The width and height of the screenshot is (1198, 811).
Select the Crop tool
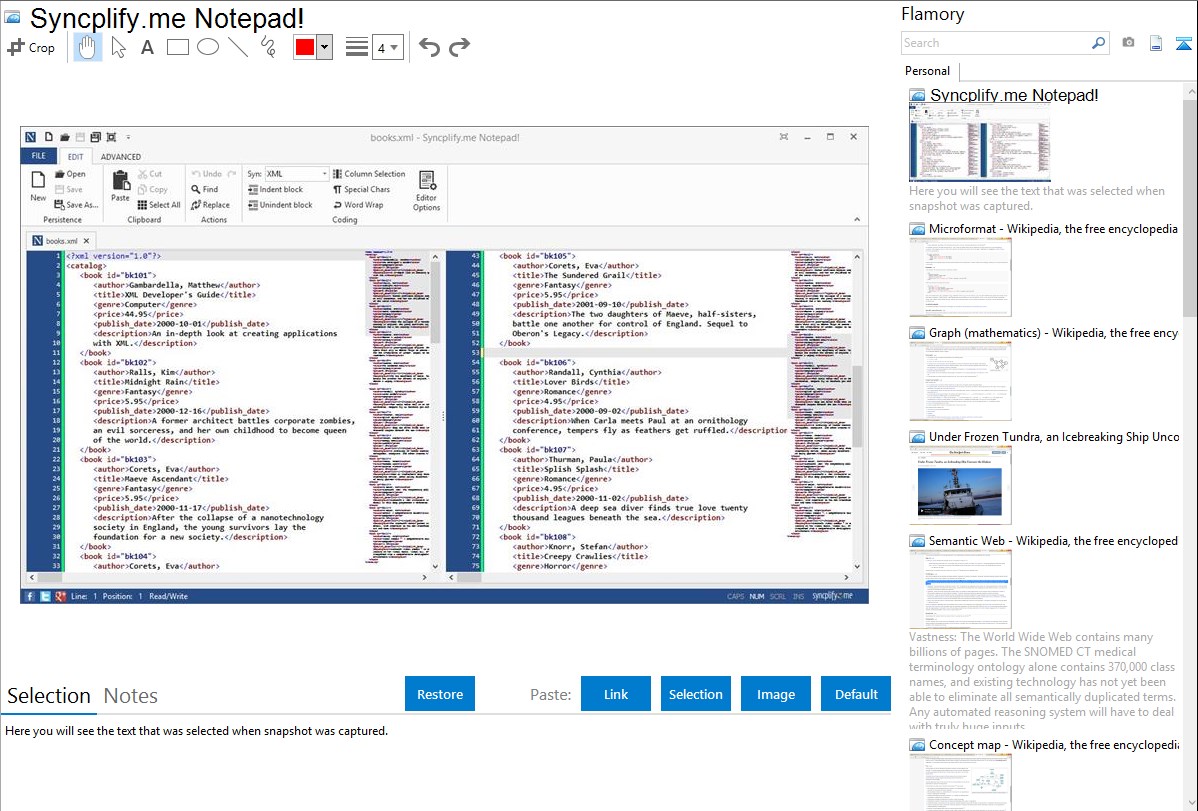coord(31,47)
